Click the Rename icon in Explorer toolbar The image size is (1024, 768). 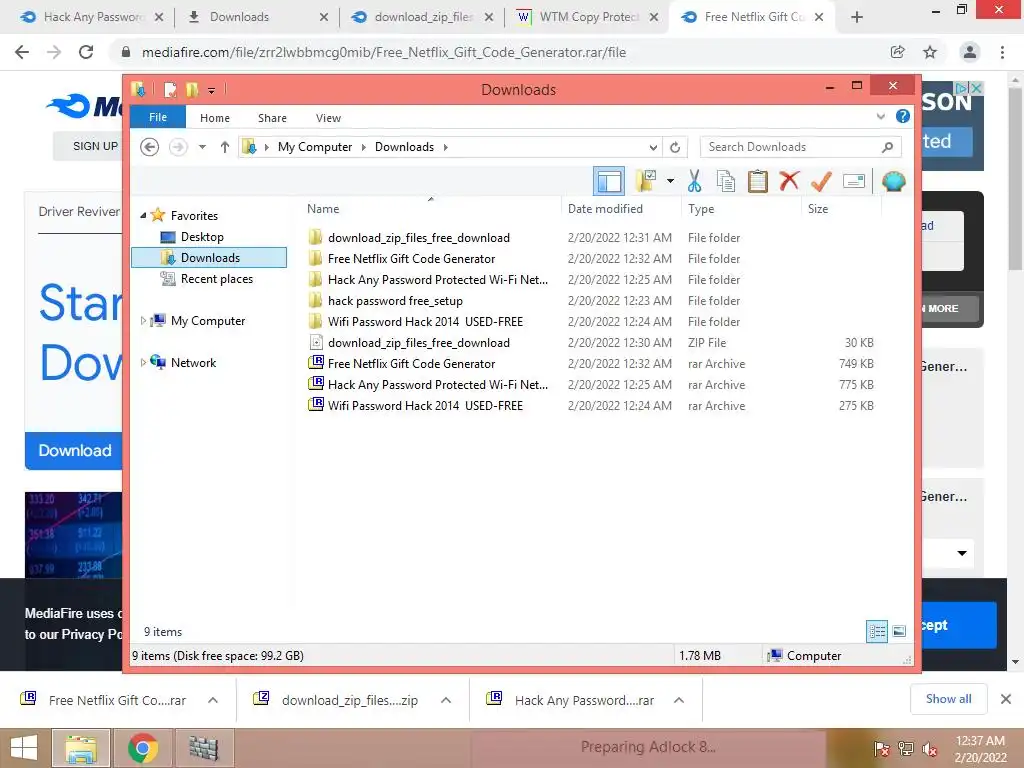click(854, 181)
